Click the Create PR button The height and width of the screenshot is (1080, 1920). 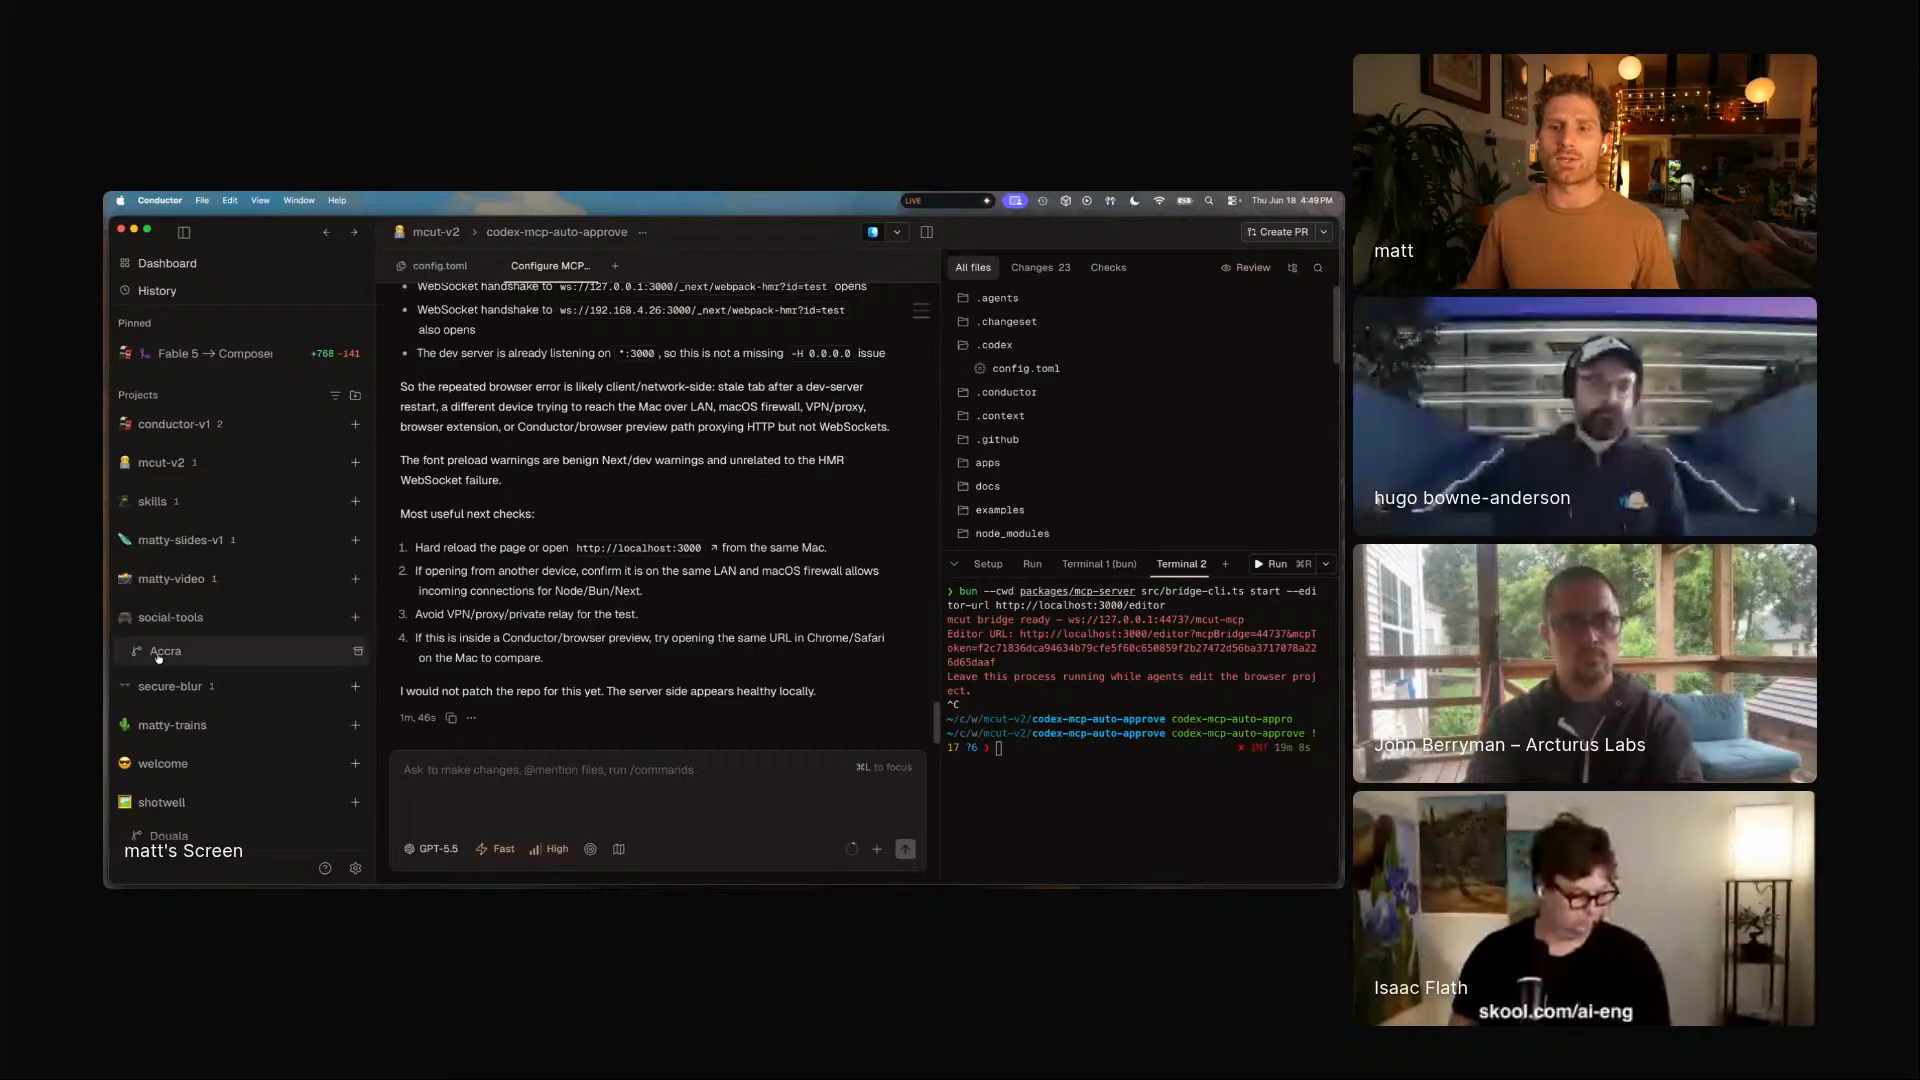click(x=1278, y=232)
